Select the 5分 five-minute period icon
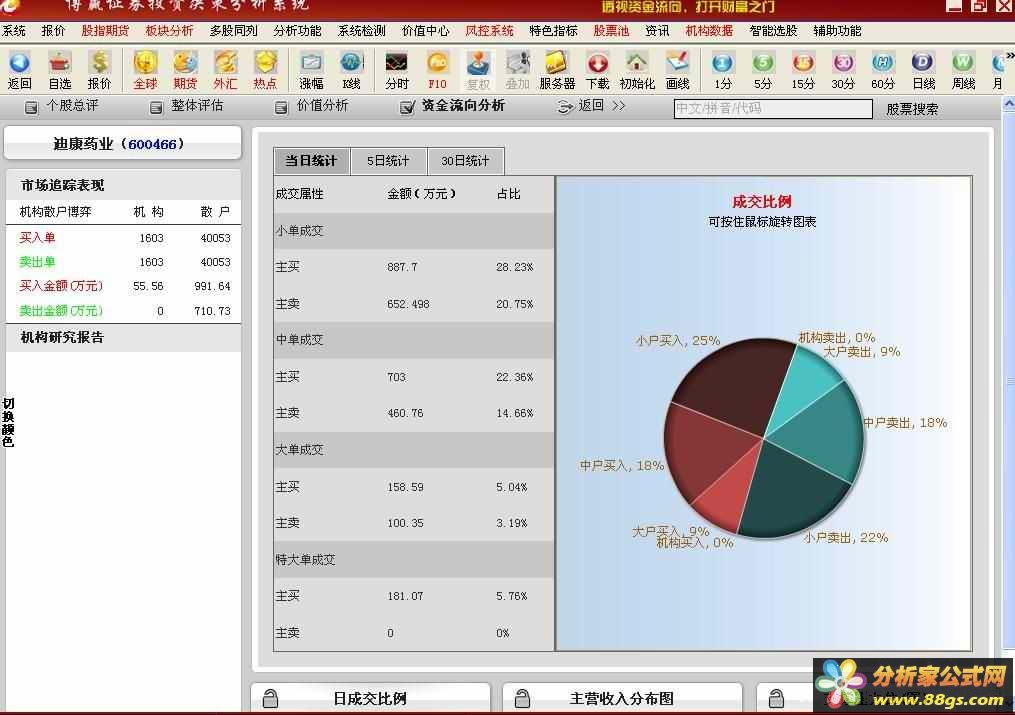This screenshot has height=715, width=1015. click(x=763, y=71)
